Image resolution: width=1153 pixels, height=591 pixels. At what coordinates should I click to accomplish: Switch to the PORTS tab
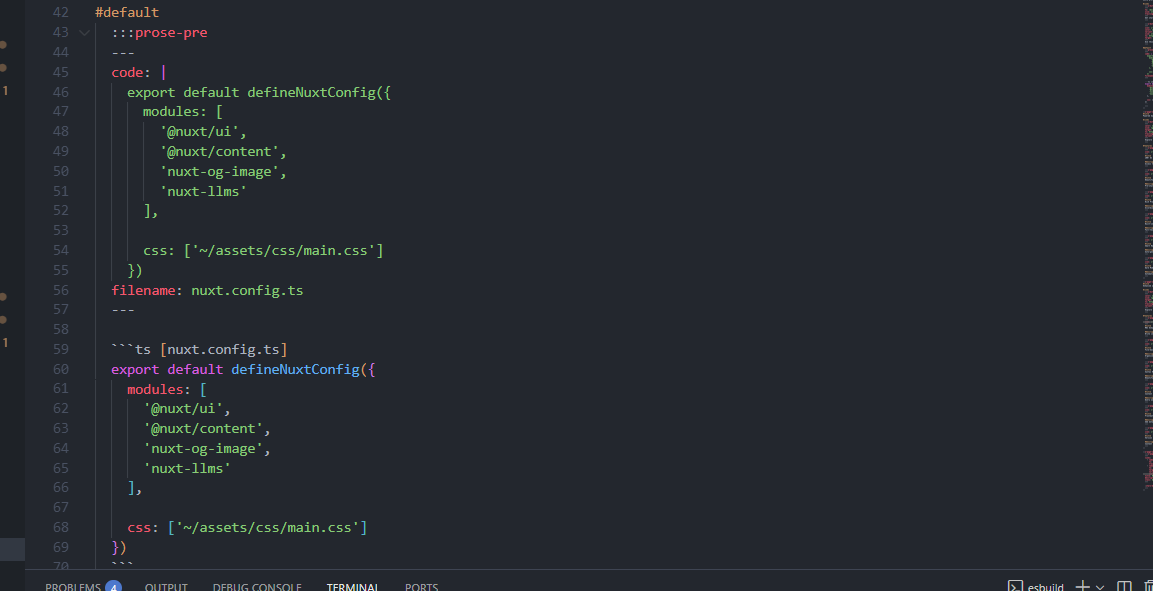[x=421, y=587]
